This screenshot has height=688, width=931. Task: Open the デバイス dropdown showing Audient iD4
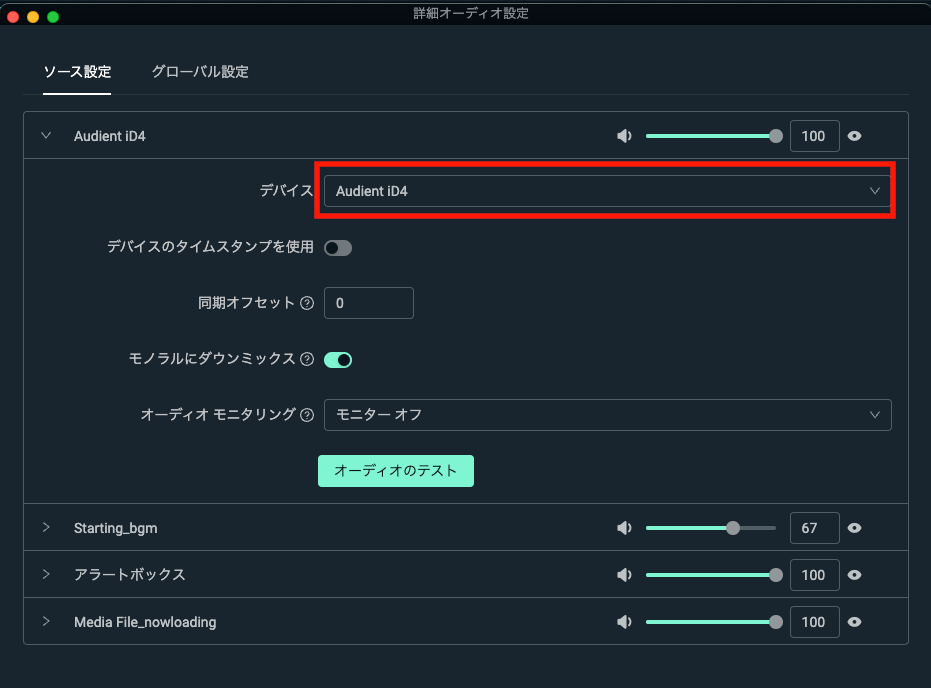click(x=606, y=191)
